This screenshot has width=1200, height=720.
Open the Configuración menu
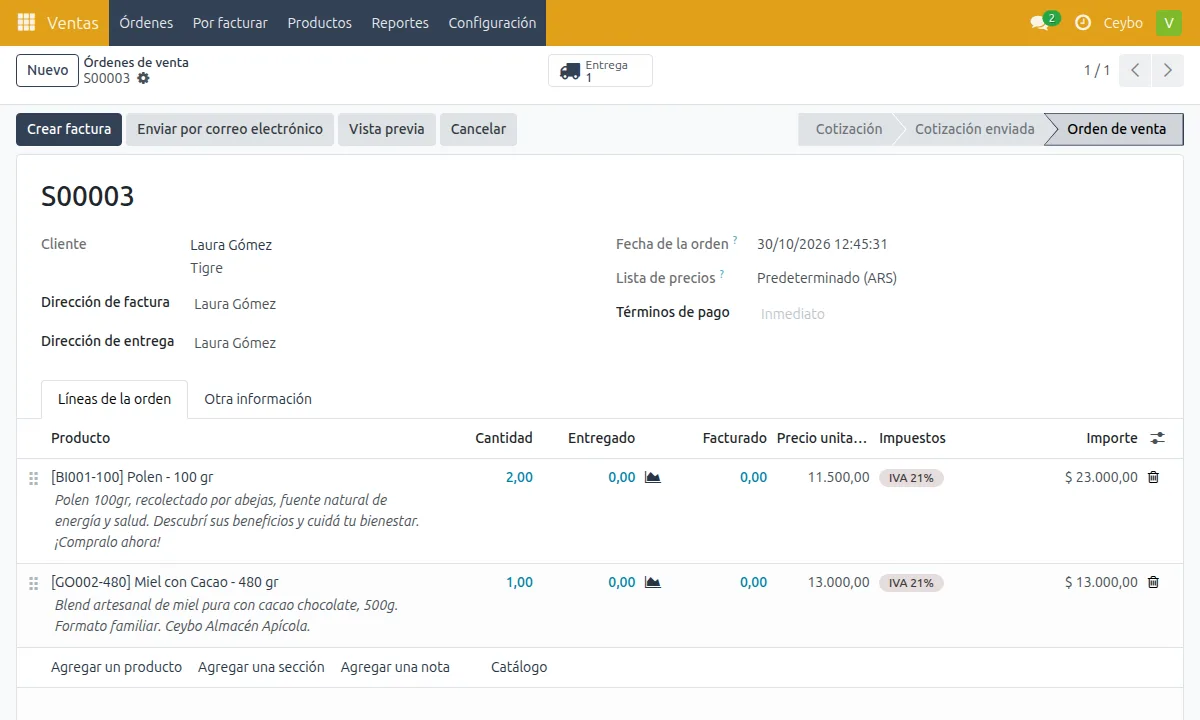pyautogui.click(x=492, y=23)
